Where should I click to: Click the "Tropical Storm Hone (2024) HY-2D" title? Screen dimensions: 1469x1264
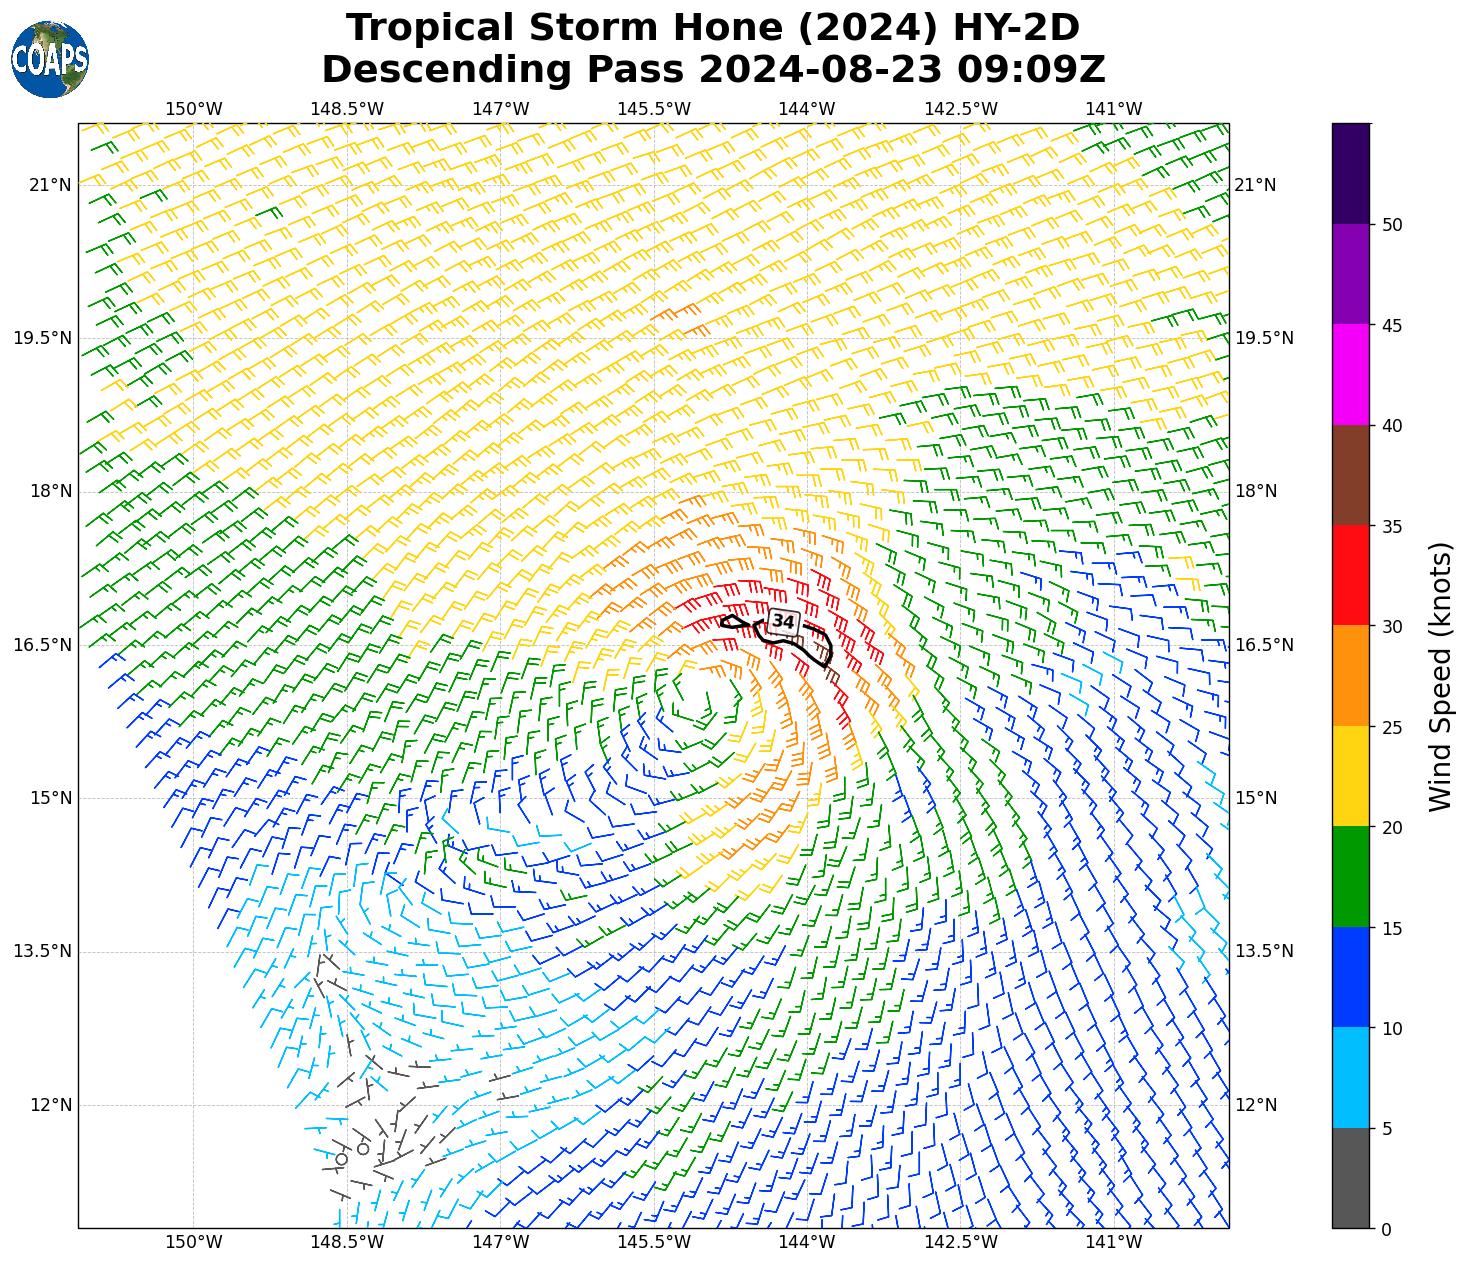pyautogui.click(x=713, y=27)
